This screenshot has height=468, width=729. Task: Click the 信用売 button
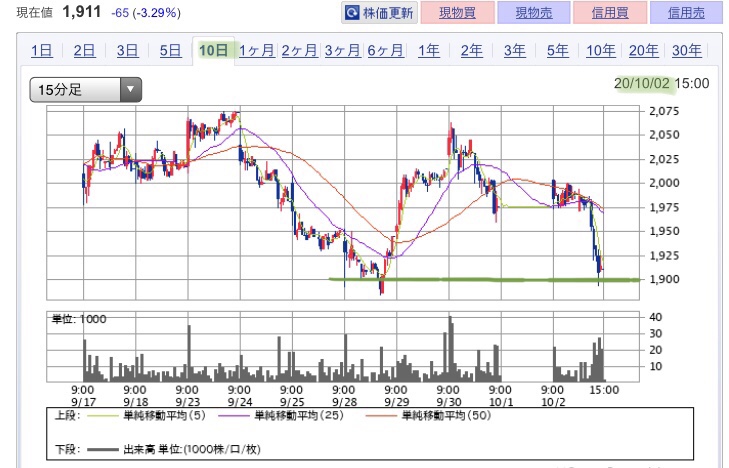[x=686, y=13]
